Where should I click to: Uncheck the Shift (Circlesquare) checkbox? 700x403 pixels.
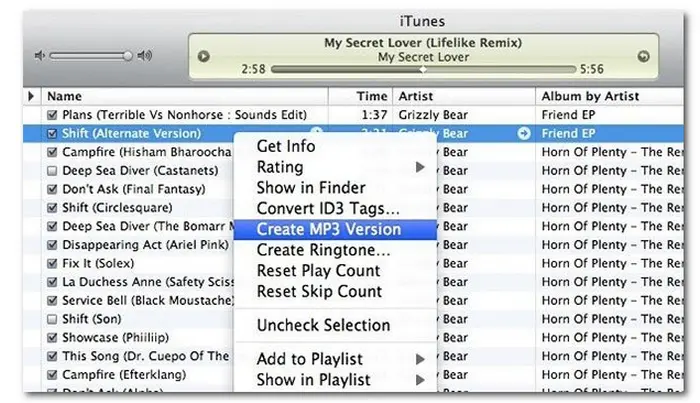click(52, 208)
